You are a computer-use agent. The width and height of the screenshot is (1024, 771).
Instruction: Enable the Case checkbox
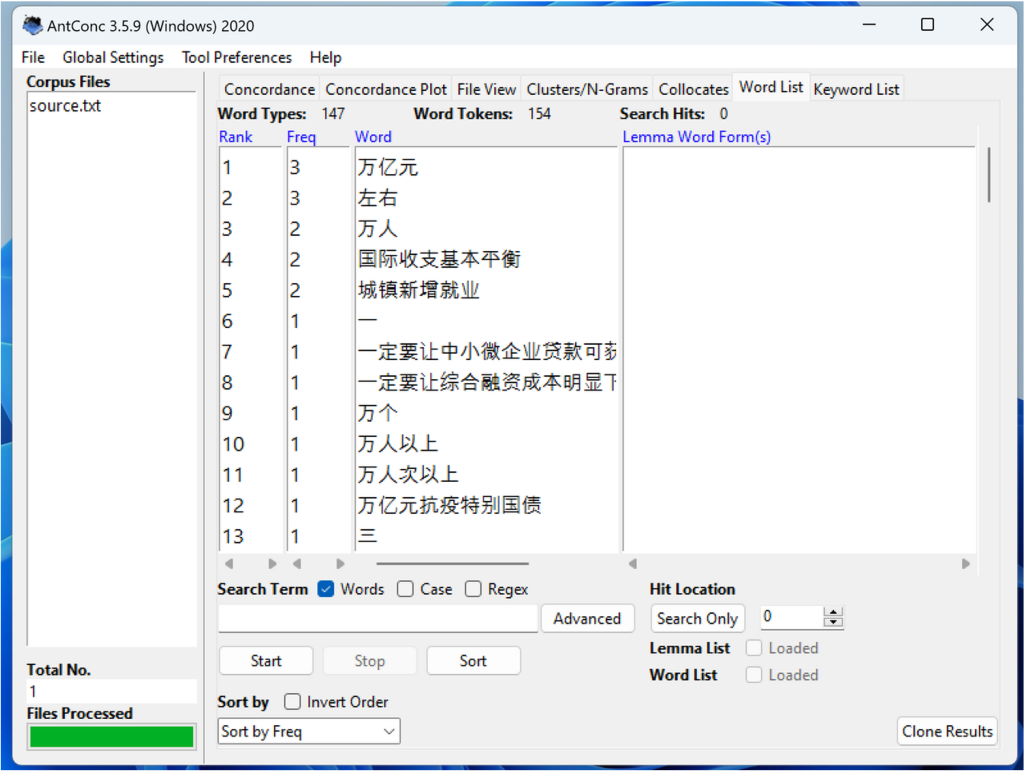coord(405,589)
